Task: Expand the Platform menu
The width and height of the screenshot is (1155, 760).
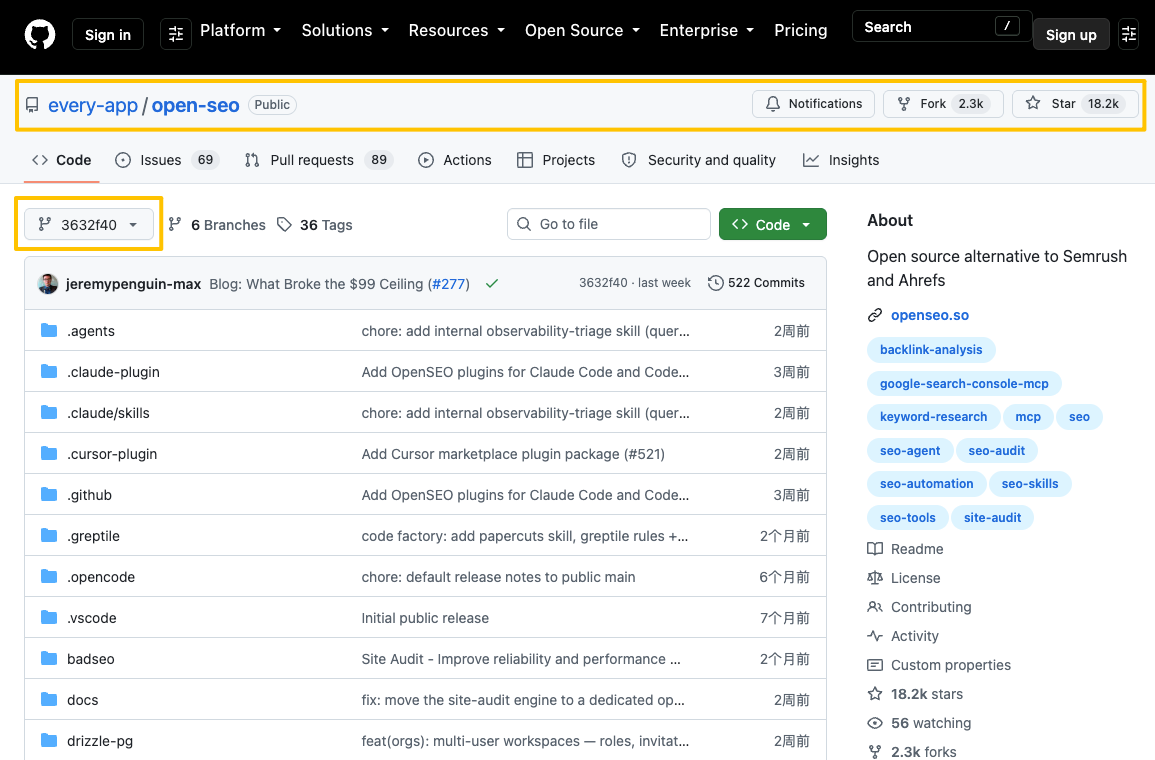Action: pos(241,30)
